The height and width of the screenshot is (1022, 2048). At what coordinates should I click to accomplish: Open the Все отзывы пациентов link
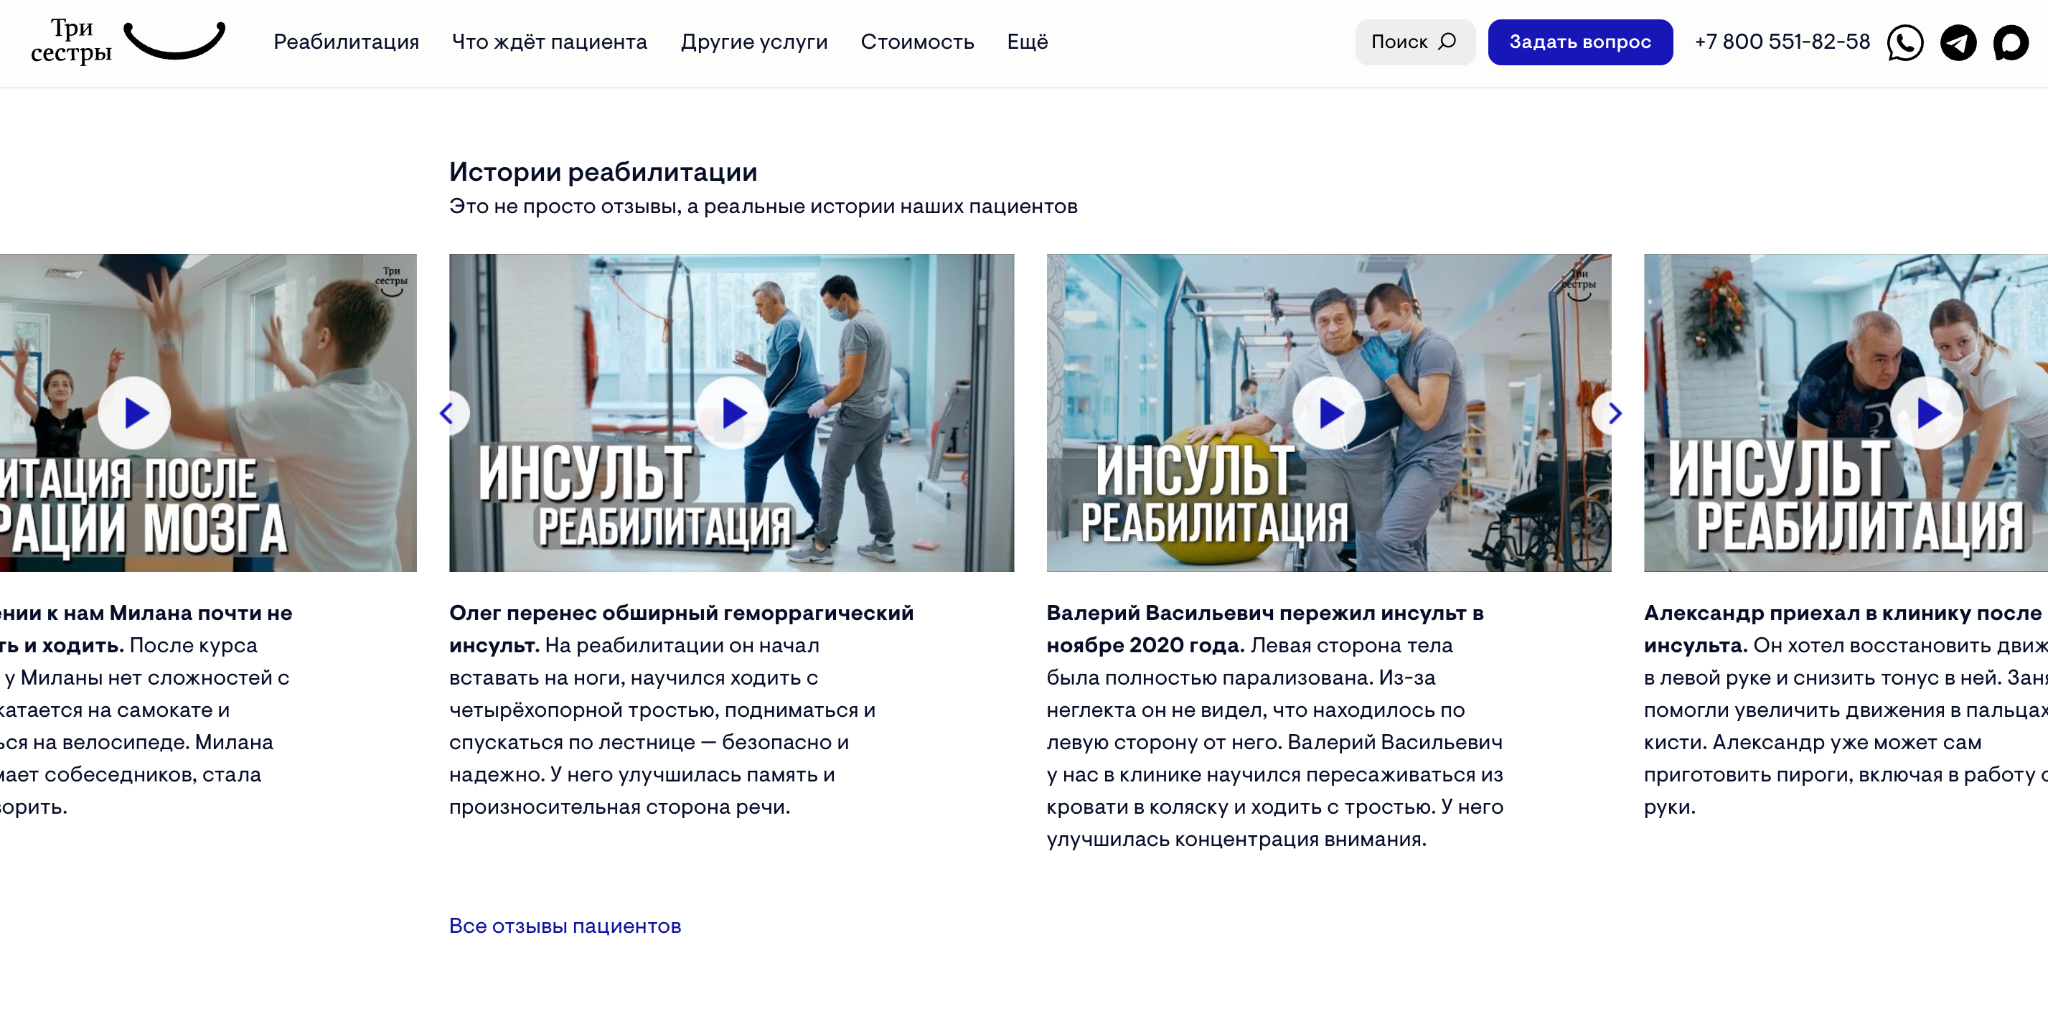click(565, 926)
